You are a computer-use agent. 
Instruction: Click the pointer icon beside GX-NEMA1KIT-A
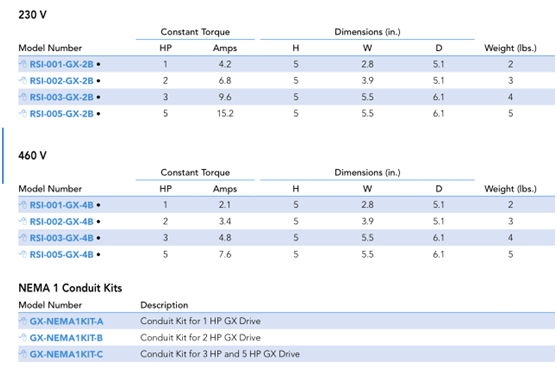coord(23,321)
